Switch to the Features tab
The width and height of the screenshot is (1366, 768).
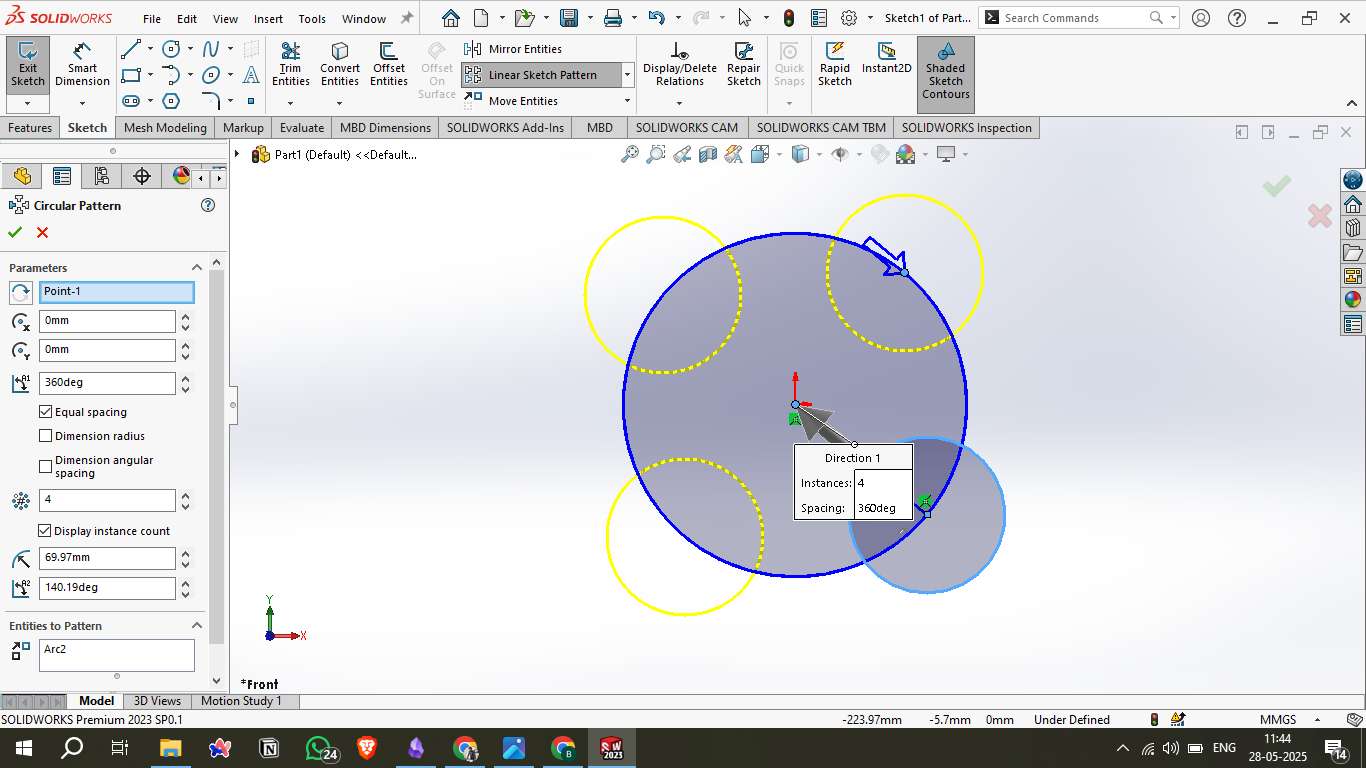point(30,127)
